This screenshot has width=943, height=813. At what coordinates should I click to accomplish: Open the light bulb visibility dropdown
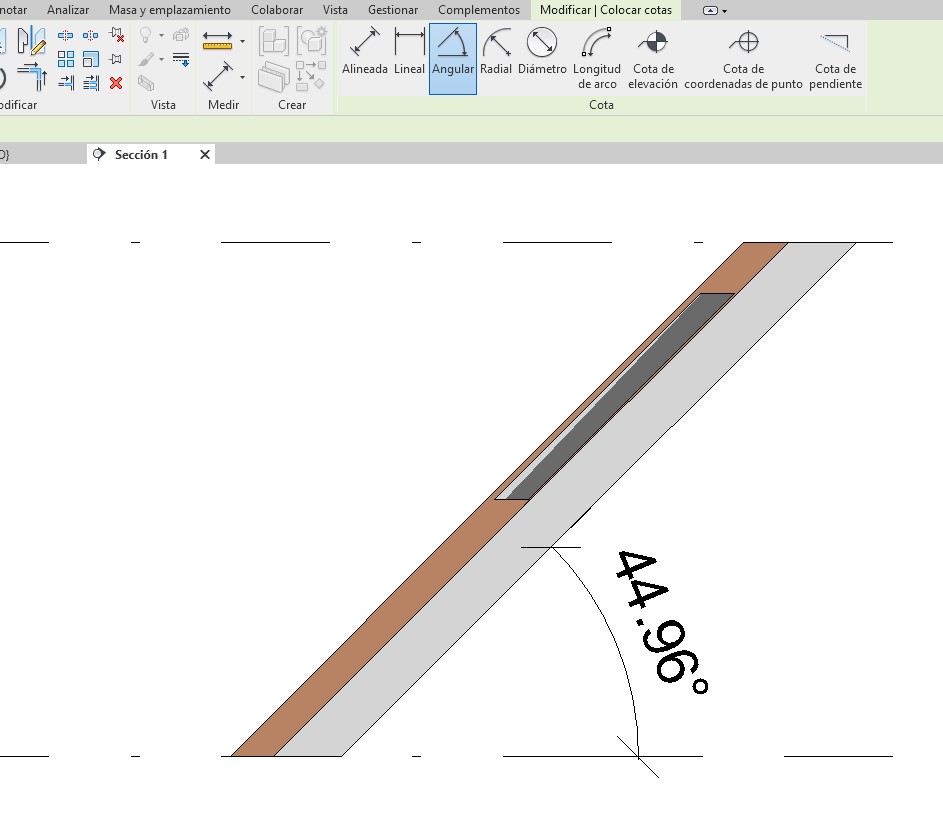tap(161, 35)
